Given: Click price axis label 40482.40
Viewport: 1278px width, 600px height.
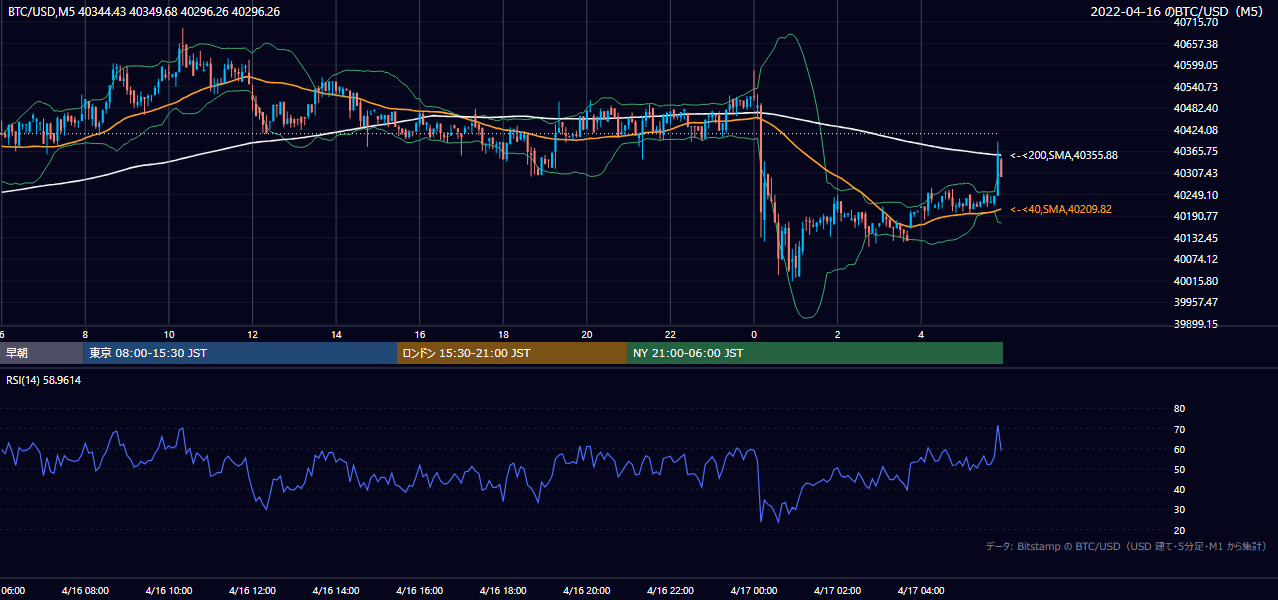Looking at the screenshot, I should click(x=1195, y=108).
